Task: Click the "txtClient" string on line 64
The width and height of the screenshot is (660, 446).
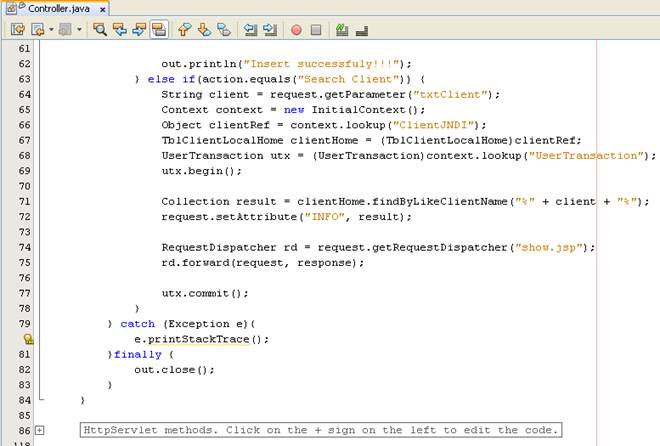Action: (x=450, y=95)
